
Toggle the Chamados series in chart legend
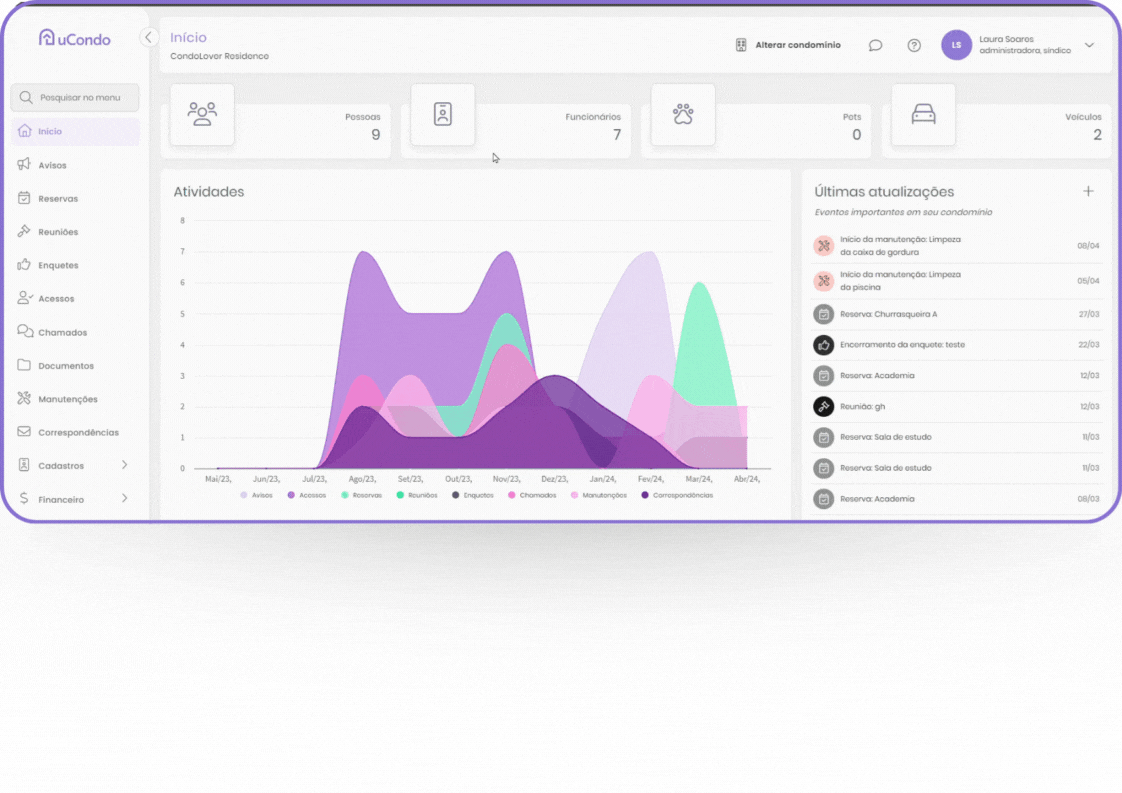[532, 495]
